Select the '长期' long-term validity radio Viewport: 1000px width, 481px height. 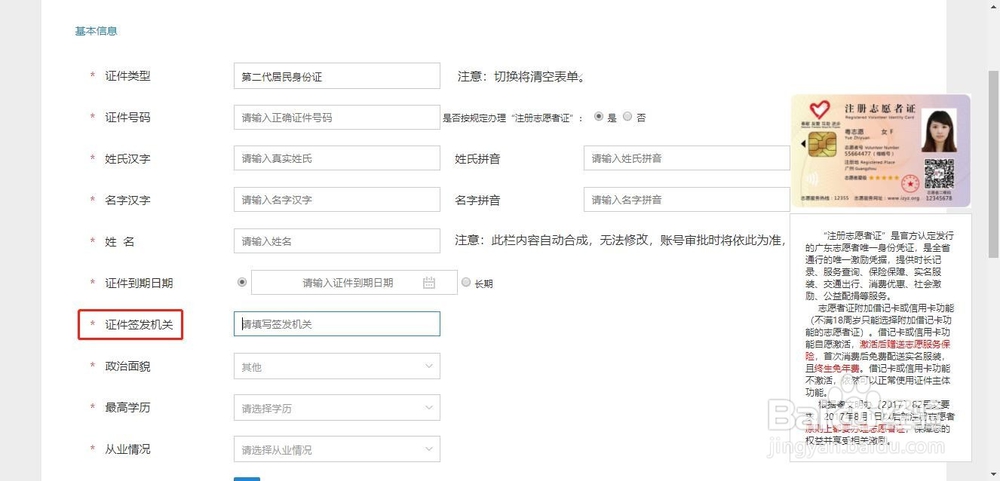(466, 283)
